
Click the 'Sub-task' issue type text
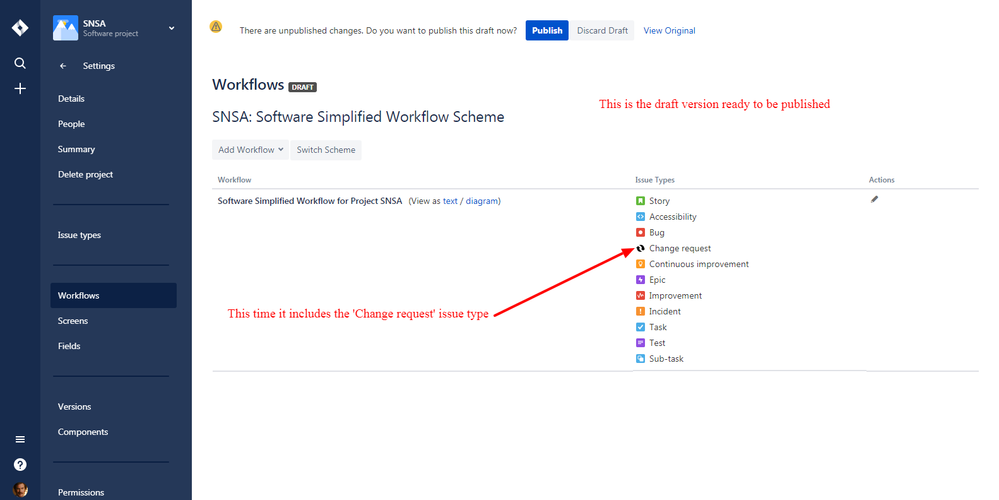pos(666,359)
